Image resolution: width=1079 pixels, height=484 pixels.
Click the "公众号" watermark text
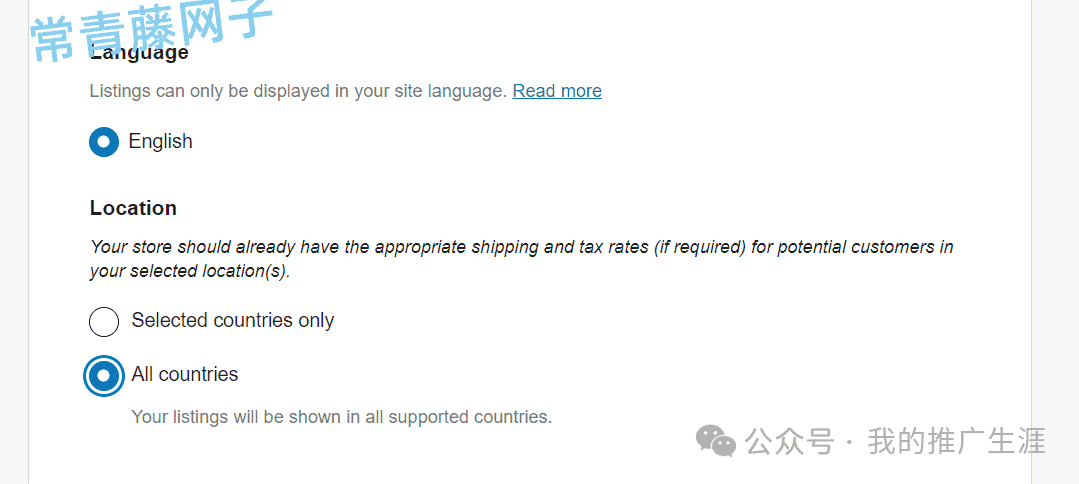pyautogui.click(x=789, y=441)
